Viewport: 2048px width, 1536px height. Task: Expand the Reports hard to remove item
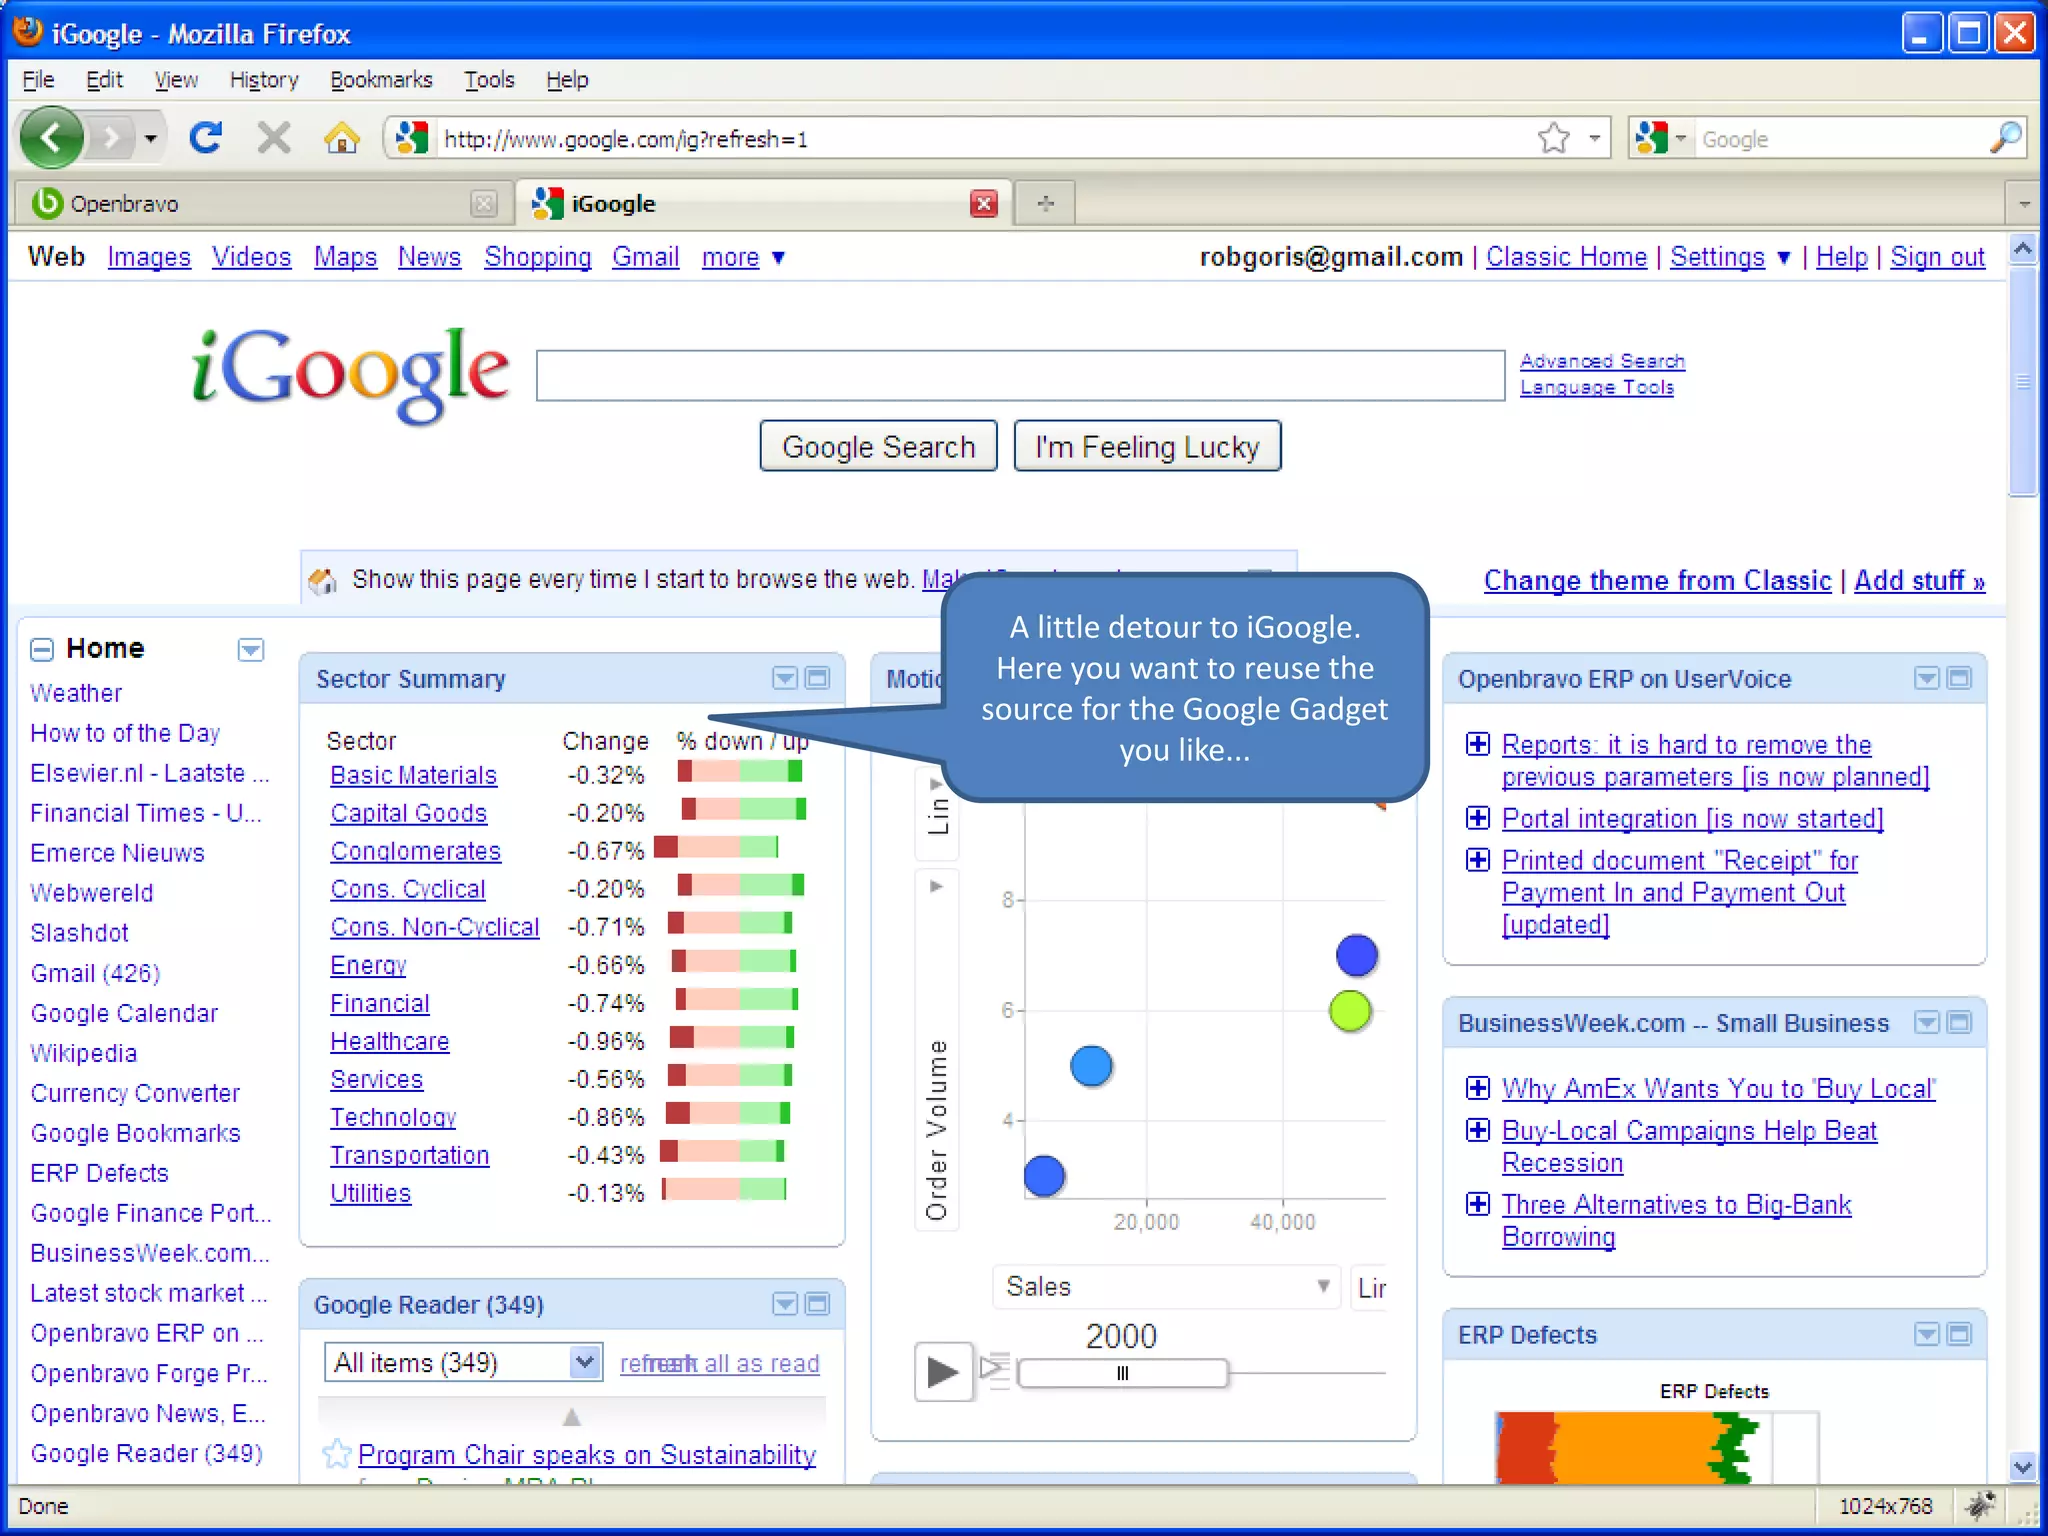[1478, 745]
